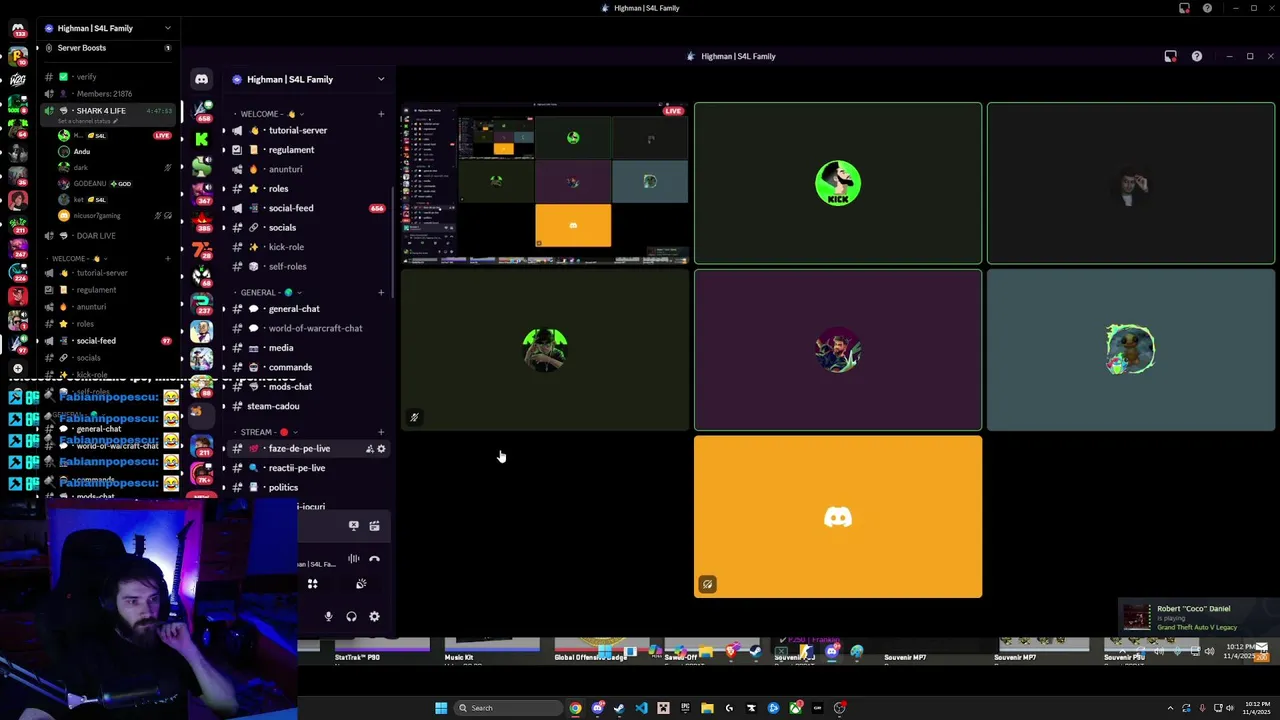This screenshot has height=720, width=1280.
Task: Disconnect from voice call
Action: [x=374, y=559]
